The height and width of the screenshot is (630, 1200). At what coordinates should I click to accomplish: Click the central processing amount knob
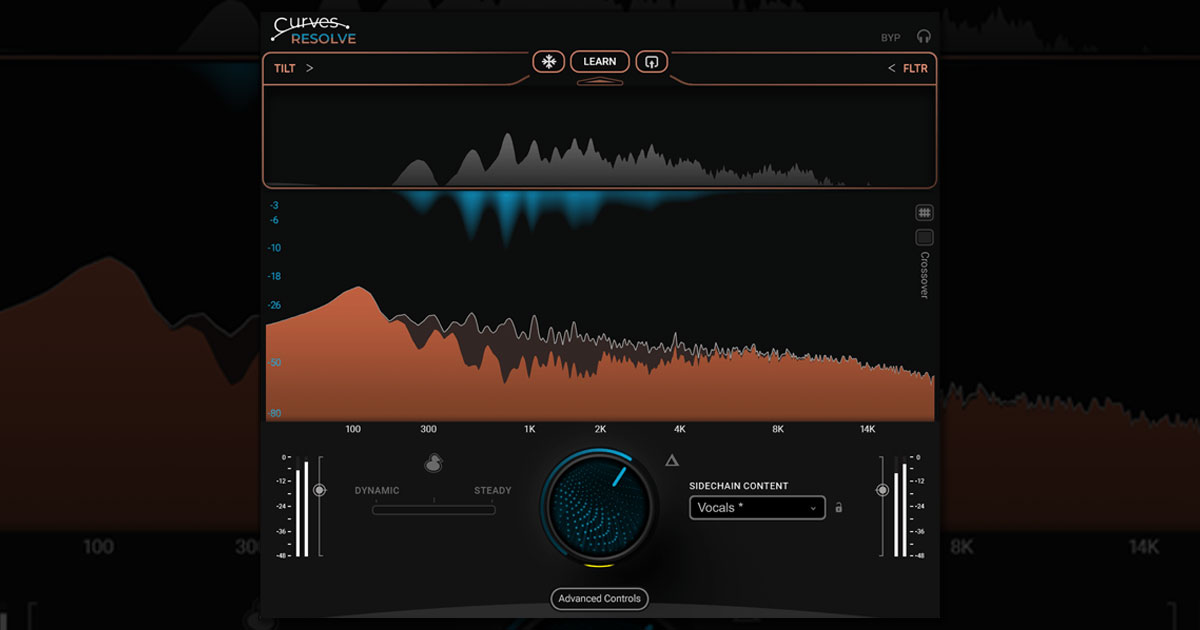(x=599, y=505)
